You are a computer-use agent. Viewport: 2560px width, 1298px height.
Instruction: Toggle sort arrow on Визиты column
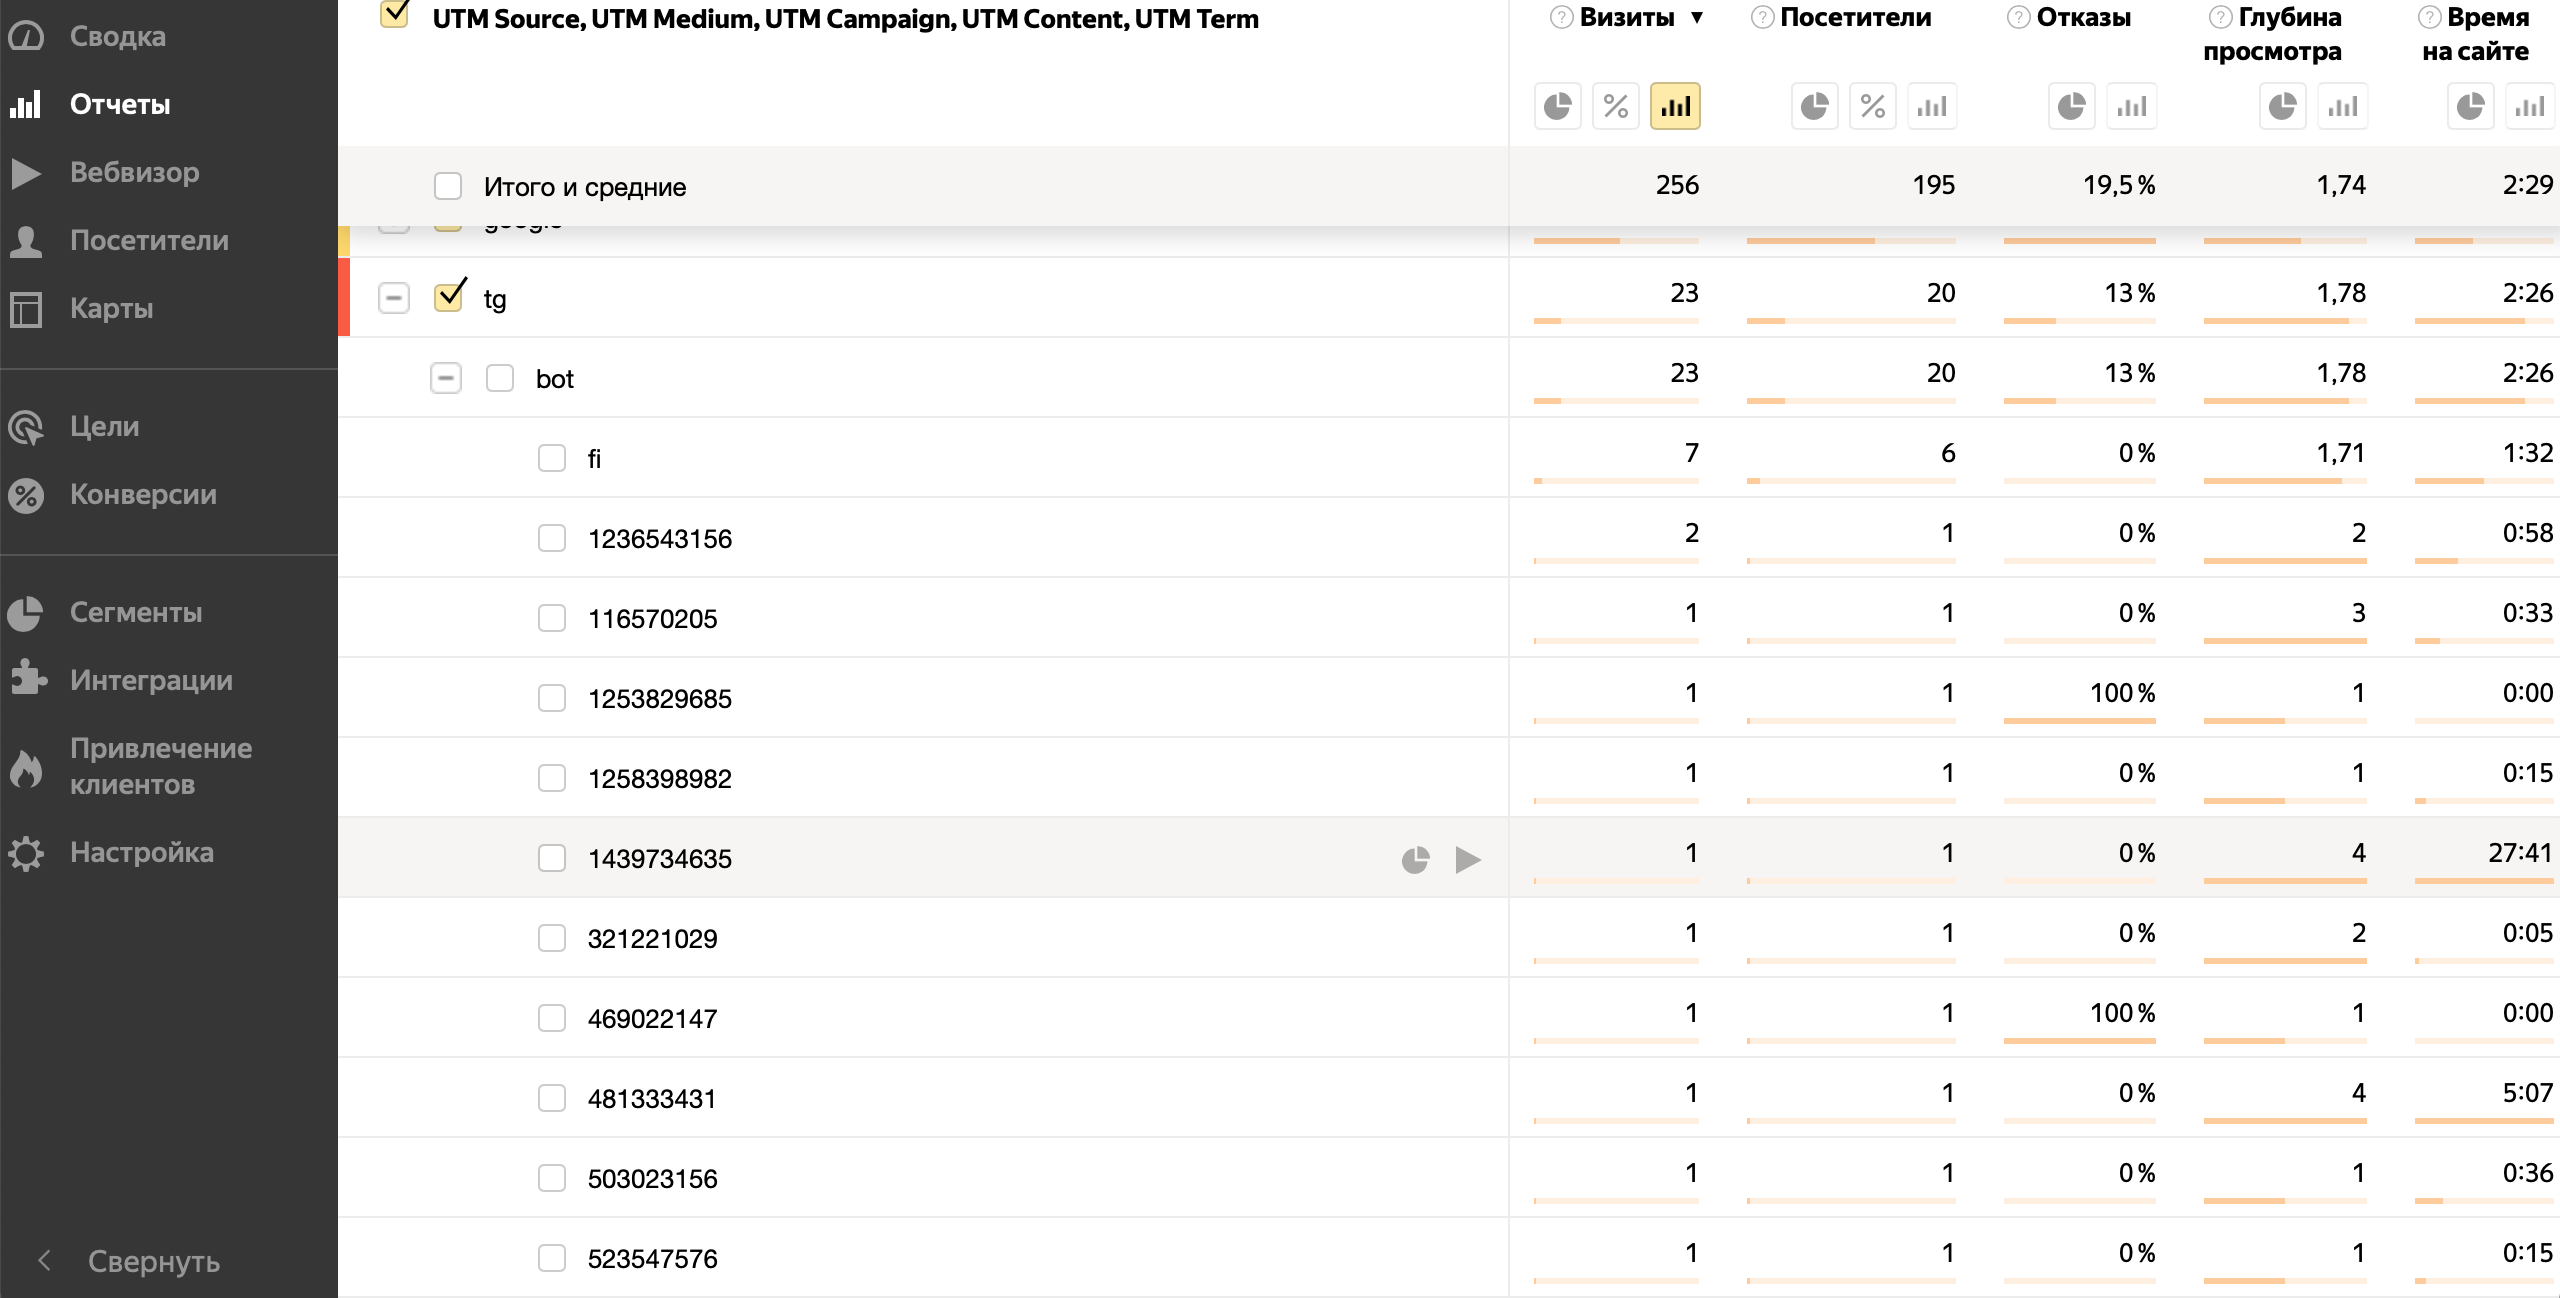(x=1697, y=18)
